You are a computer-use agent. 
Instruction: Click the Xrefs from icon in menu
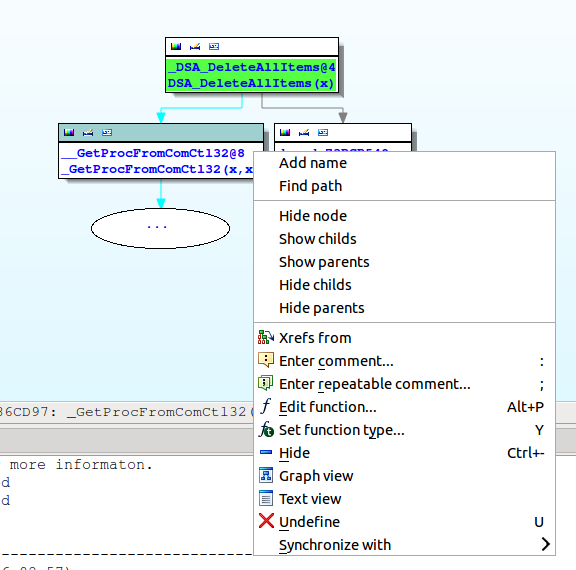pyautogui.click(x=266, y=338)
